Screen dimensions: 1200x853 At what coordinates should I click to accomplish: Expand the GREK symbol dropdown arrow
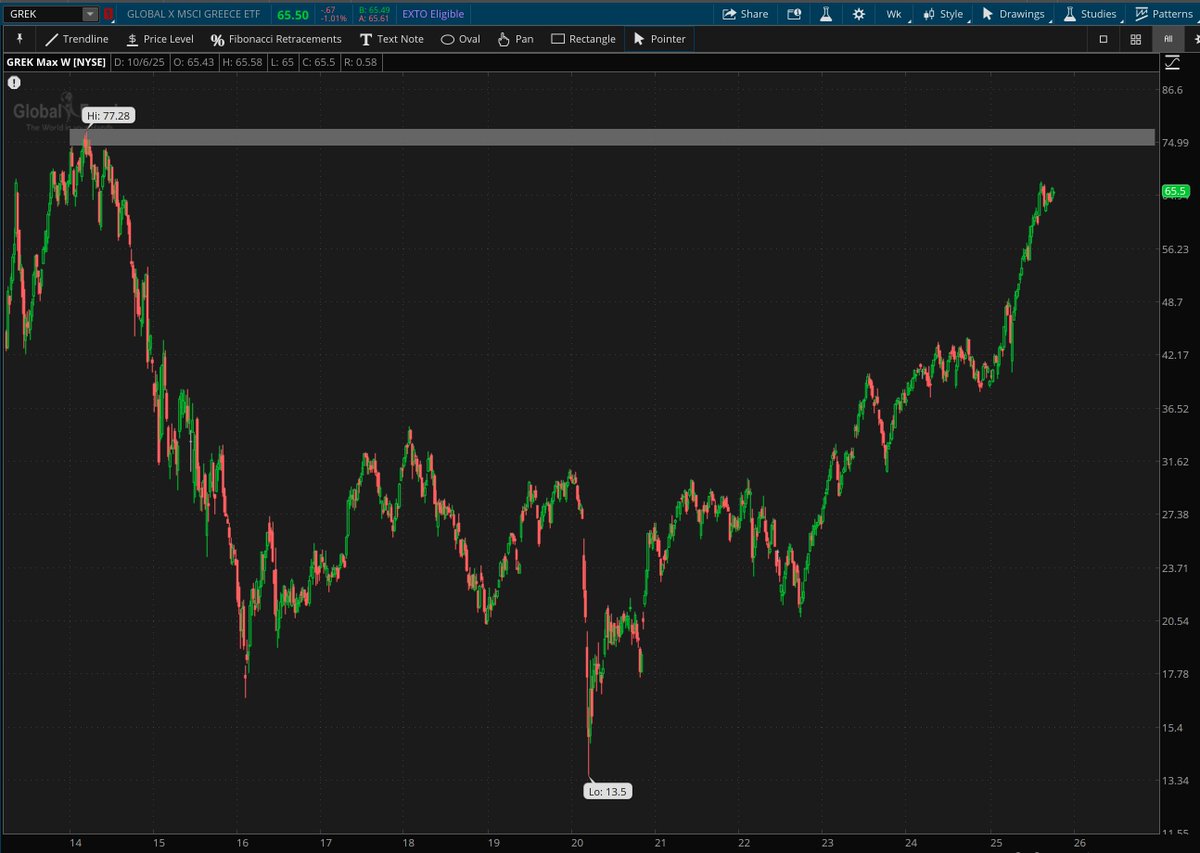click(91, 14)
